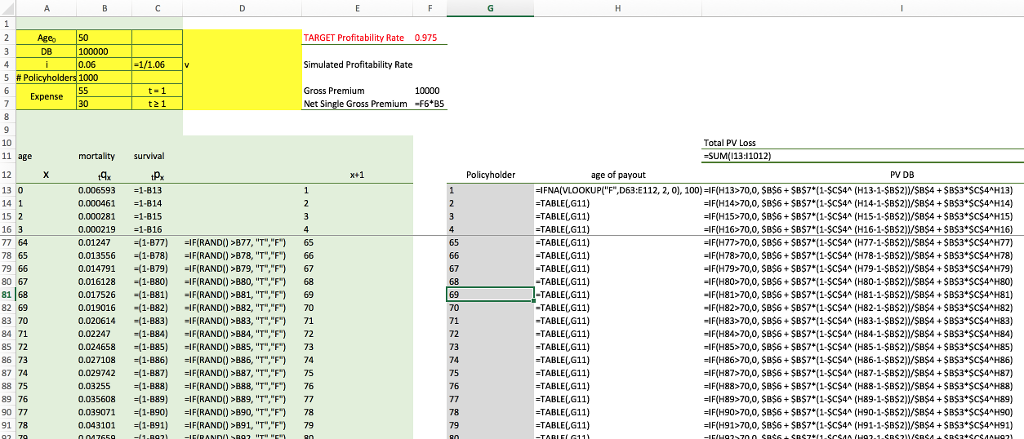Click cell B2 containing age 50
1024x439 pixels.
pos(104,38)
